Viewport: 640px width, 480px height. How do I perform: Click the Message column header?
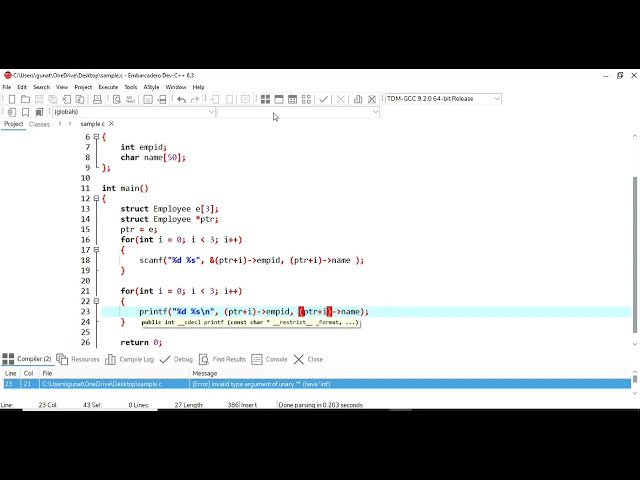(x=410, y=373)
